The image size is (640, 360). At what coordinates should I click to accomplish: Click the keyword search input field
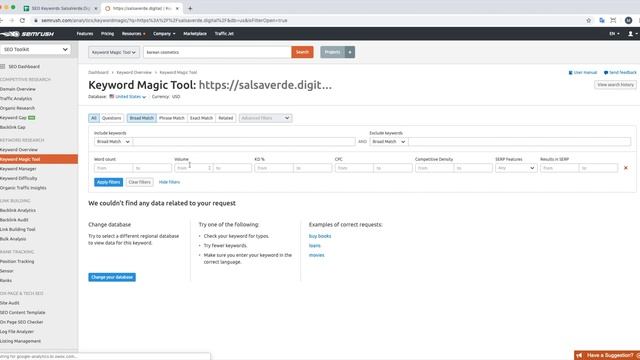(x=217, y=52)
